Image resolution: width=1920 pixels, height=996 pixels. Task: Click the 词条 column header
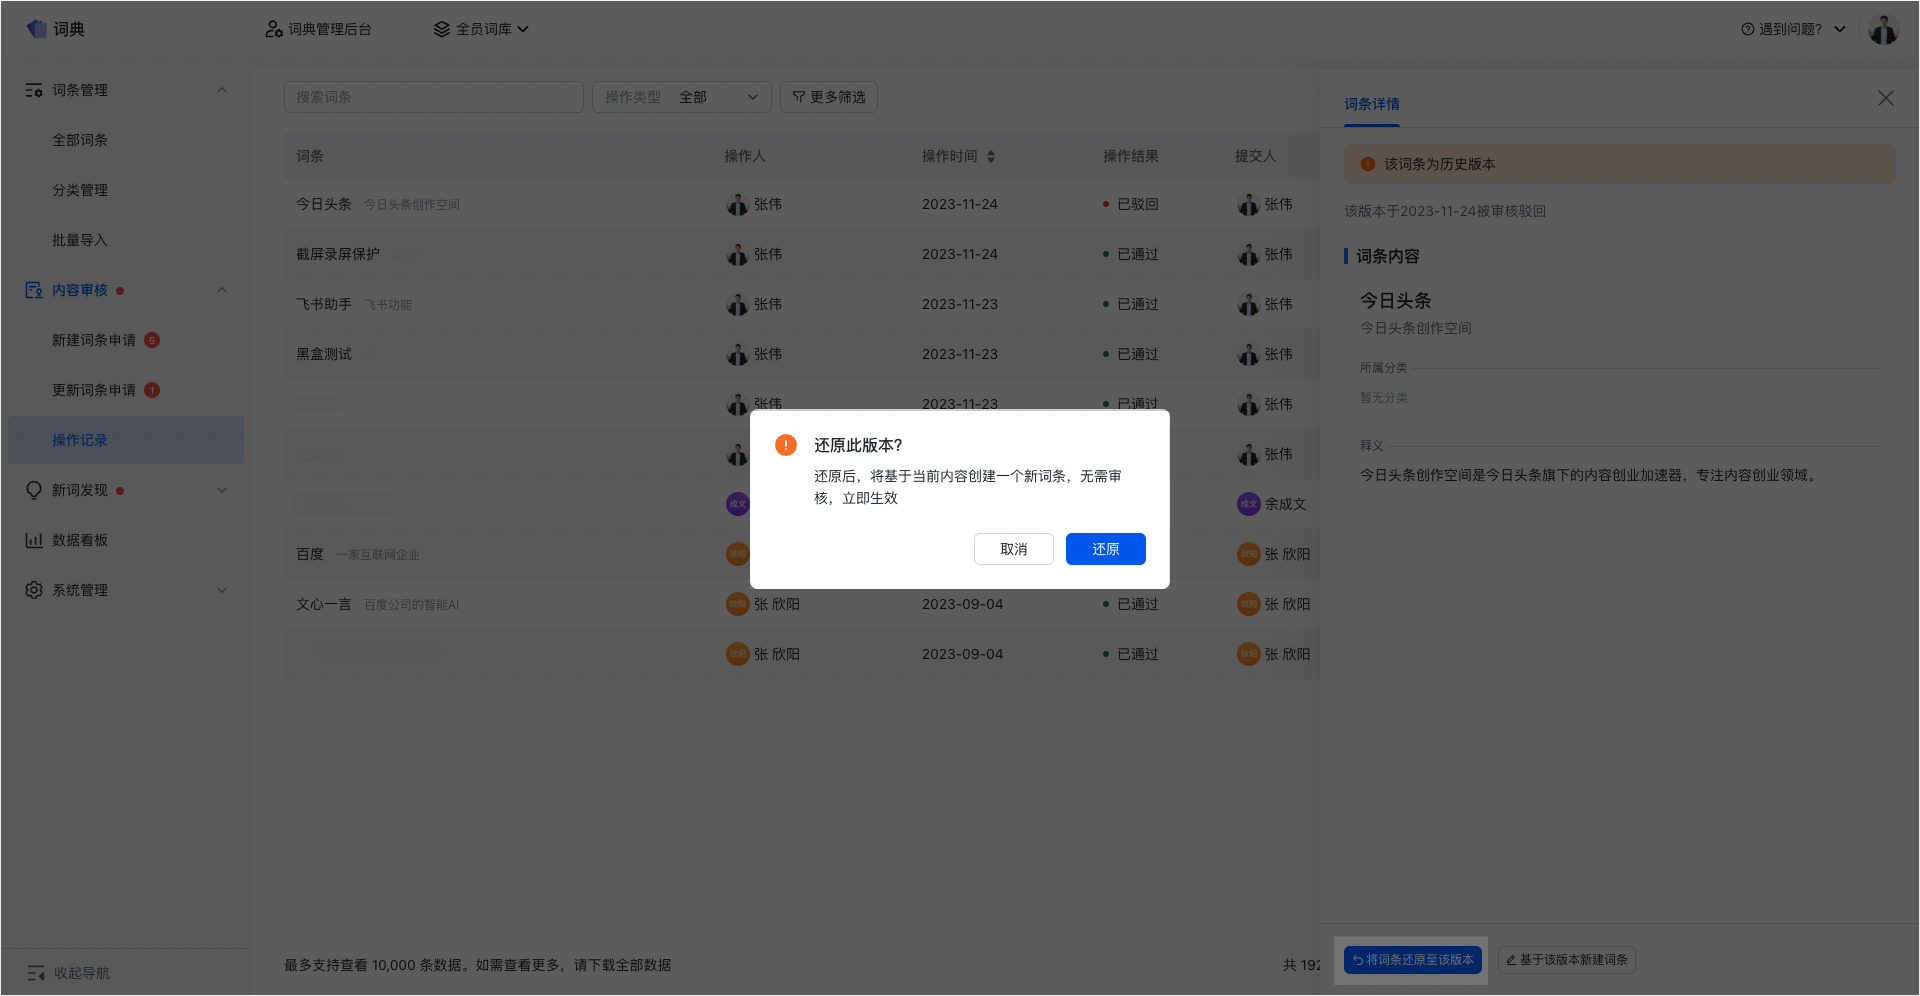310,156
